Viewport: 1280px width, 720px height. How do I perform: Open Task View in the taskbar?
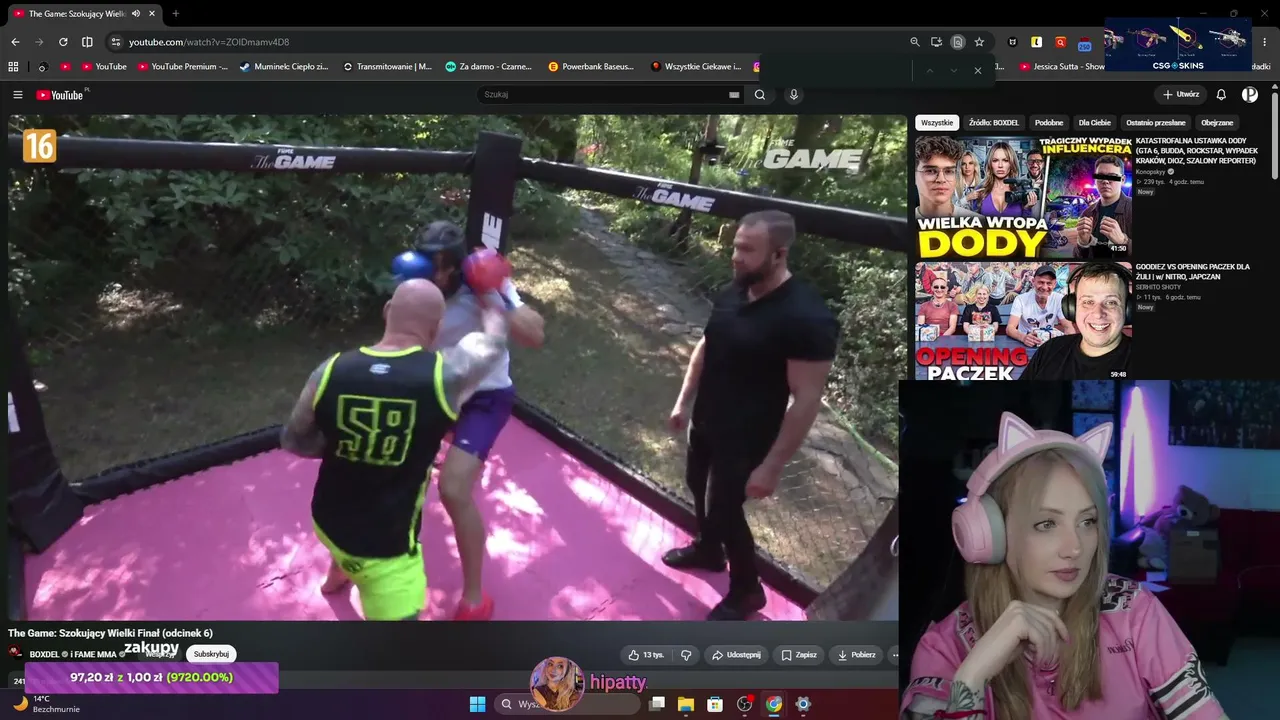pyautogui.click(x=657, y=704)
